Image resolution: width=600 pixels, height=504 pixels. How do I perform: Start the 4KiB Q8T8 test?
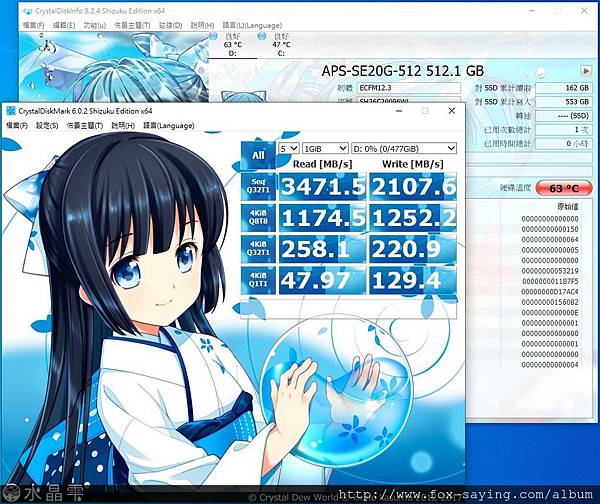(x=258, y=218)
